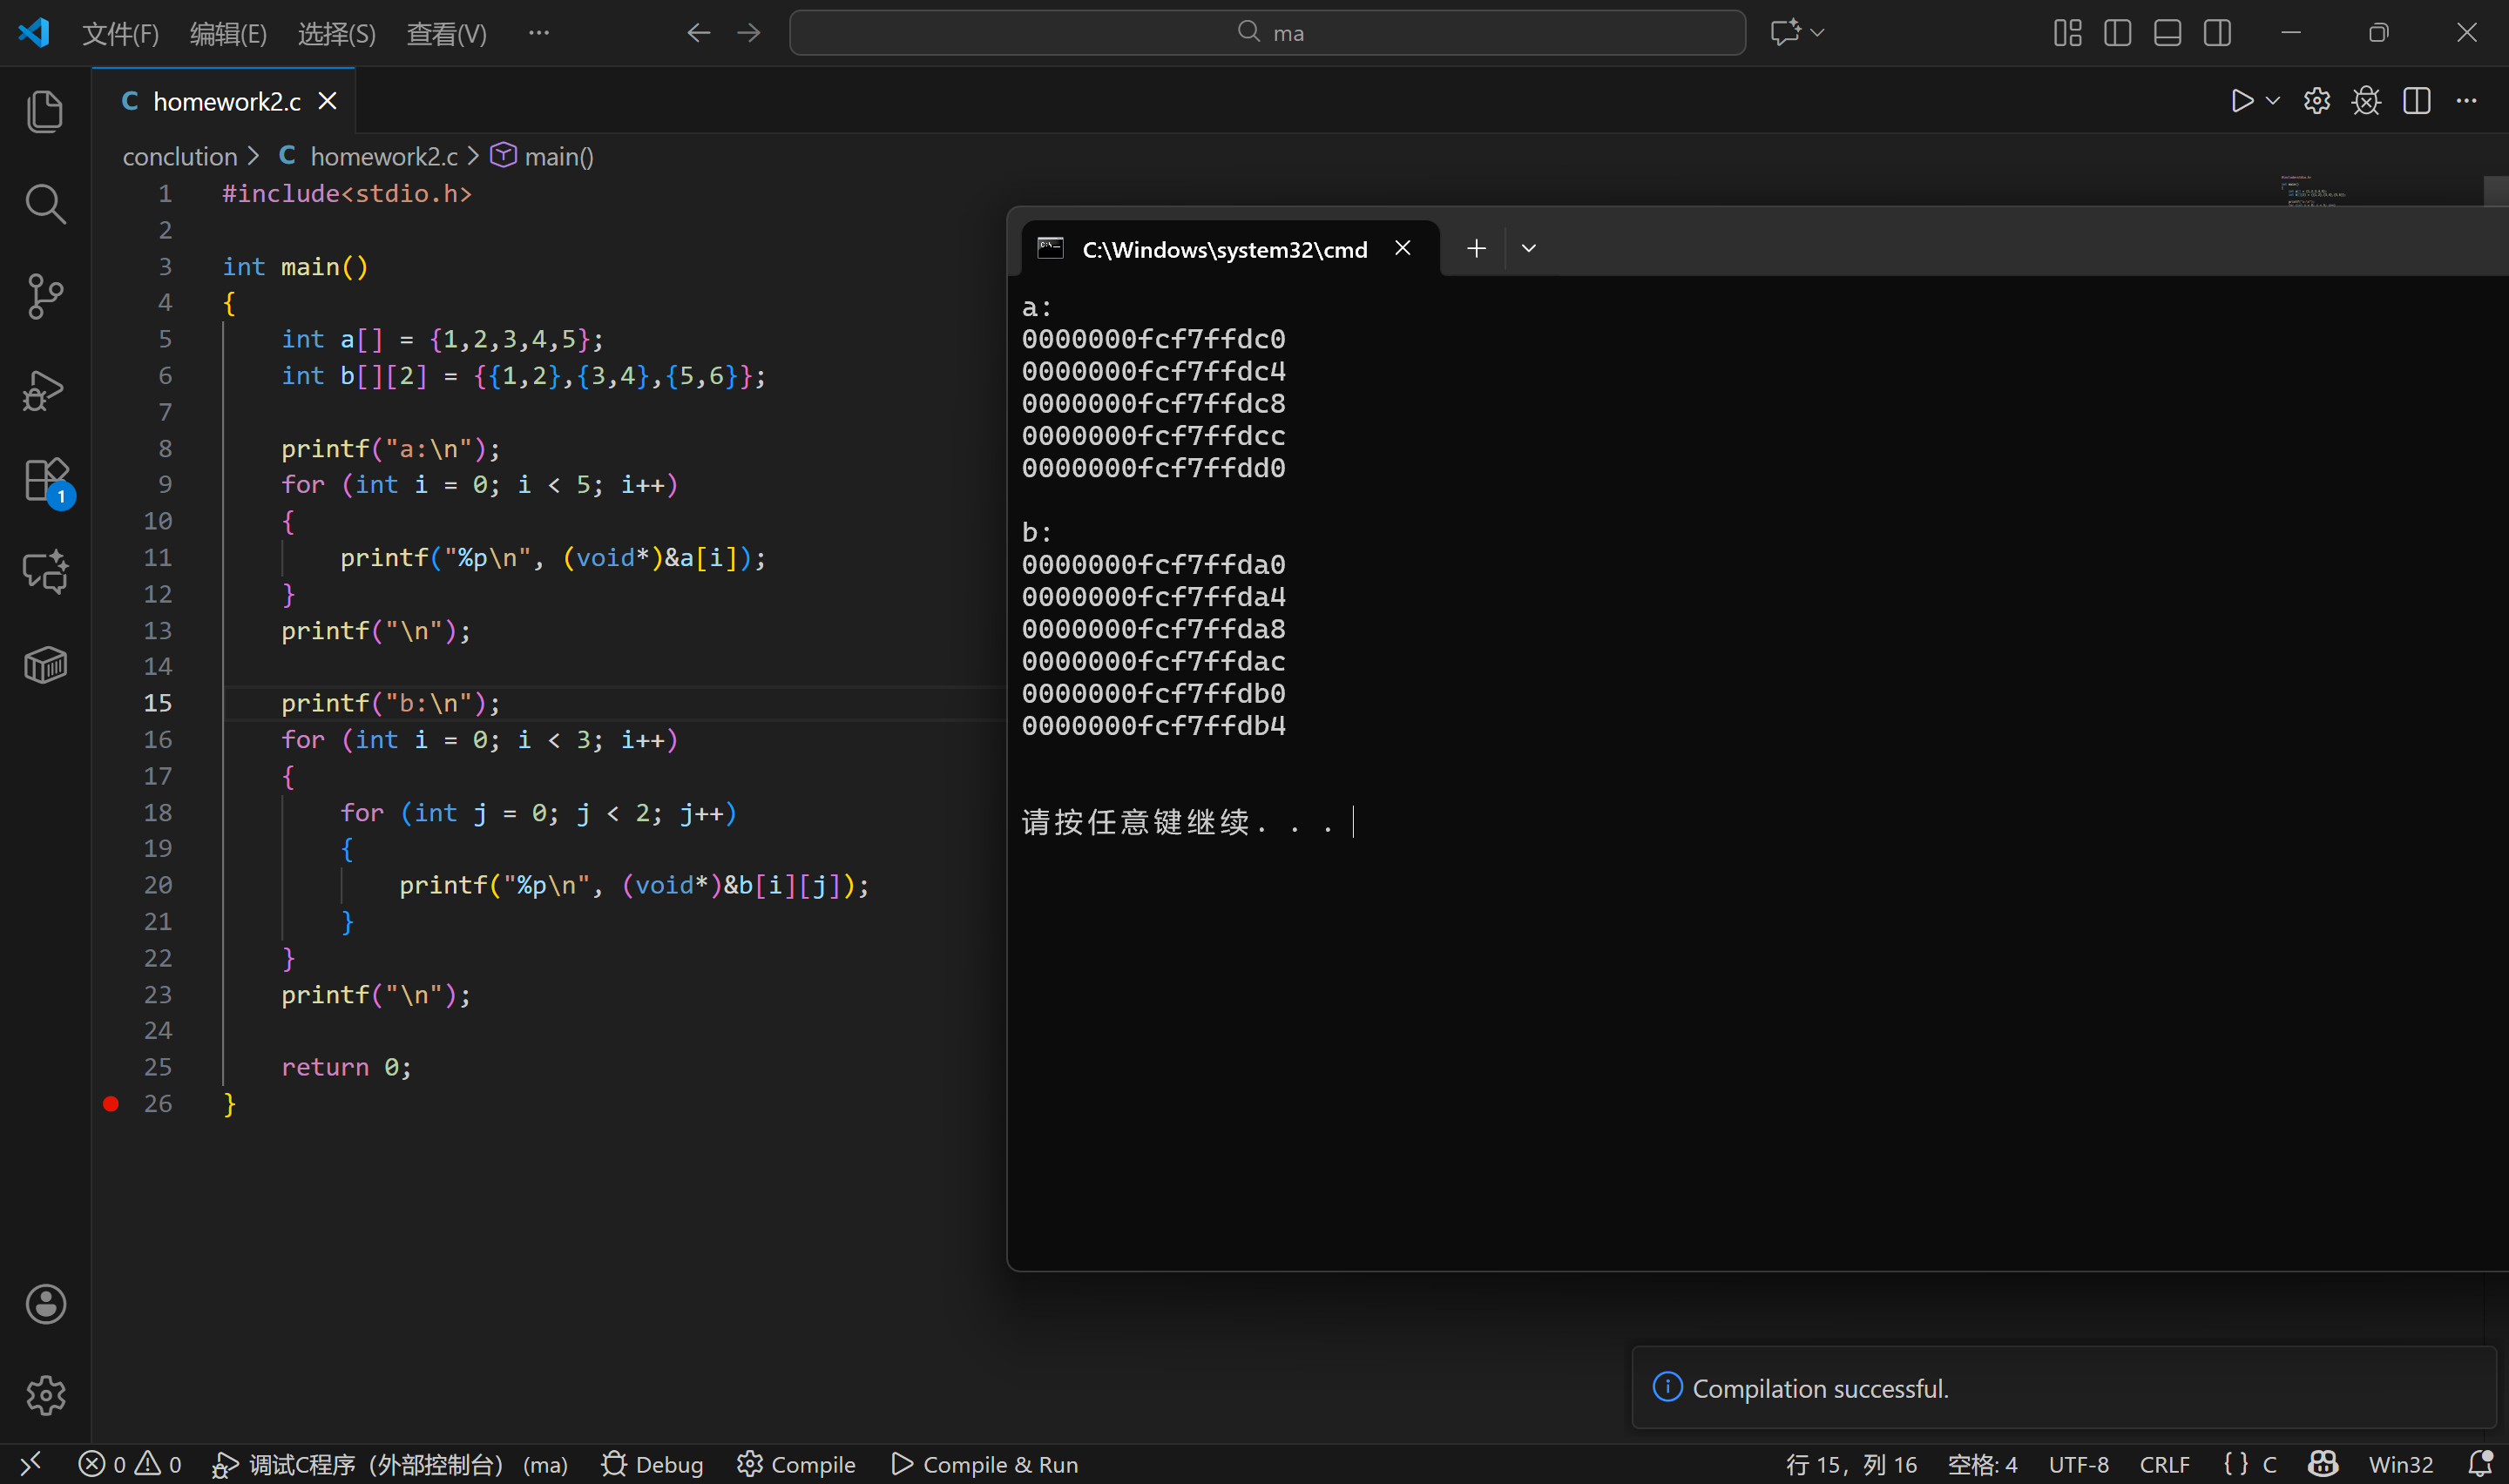Open the 文件(F) menu
This screenshot has width=2509, height=1484.
[120, 33]
